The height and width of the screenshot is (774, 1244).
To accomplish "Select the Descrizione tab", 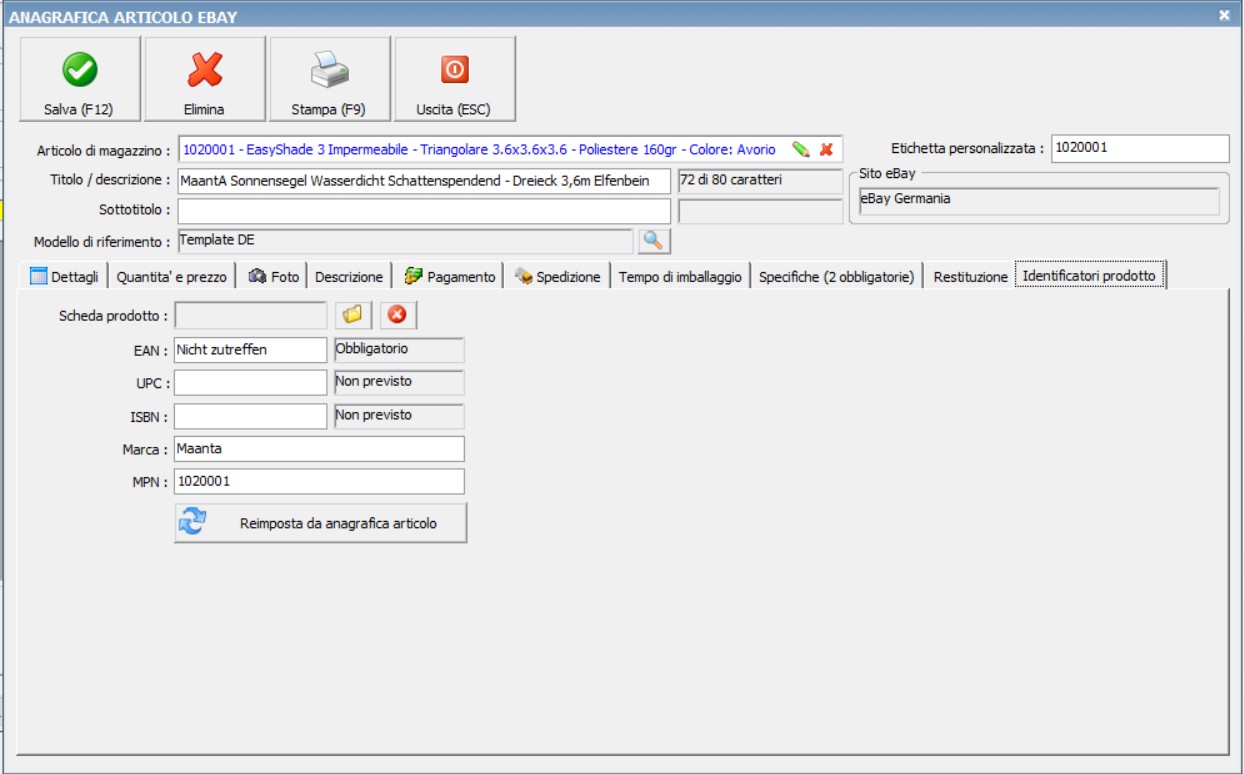I will (x=349, y=277).
